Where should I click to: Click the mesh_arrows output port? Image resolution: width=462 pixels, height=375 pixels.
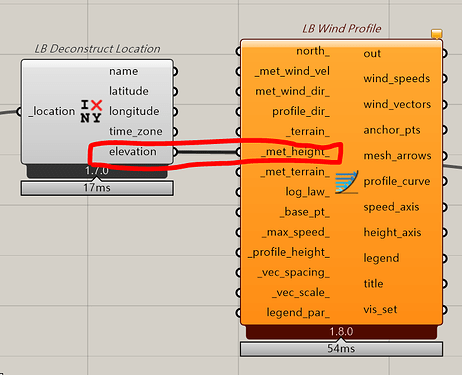pos(444,156)
